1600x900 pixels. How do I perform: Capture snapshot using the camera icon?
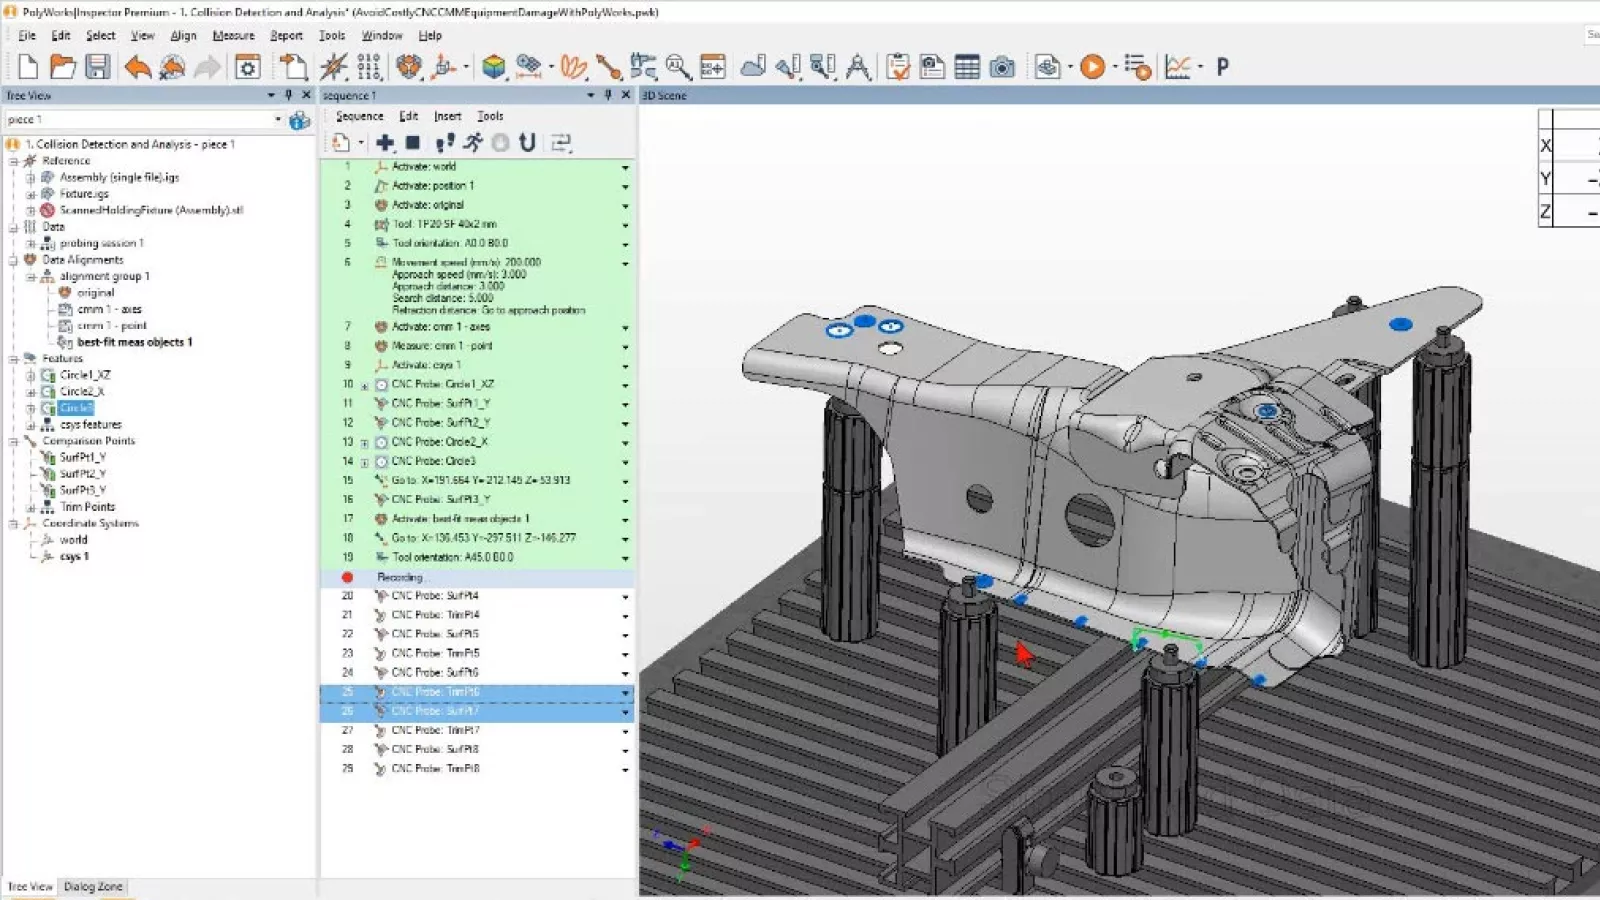pyautogui.click(x=1002, y=67)
